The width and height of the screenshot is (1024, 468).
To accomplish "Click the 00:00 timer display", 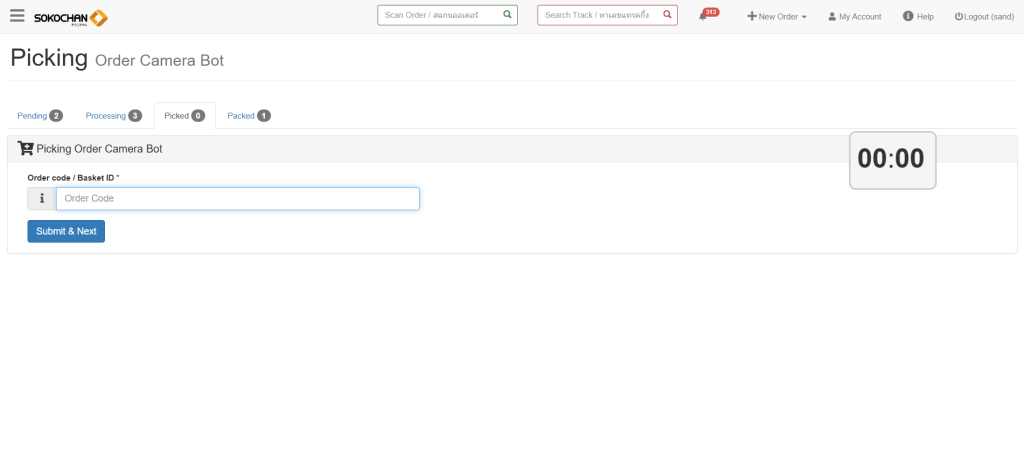I will point(892,160).
